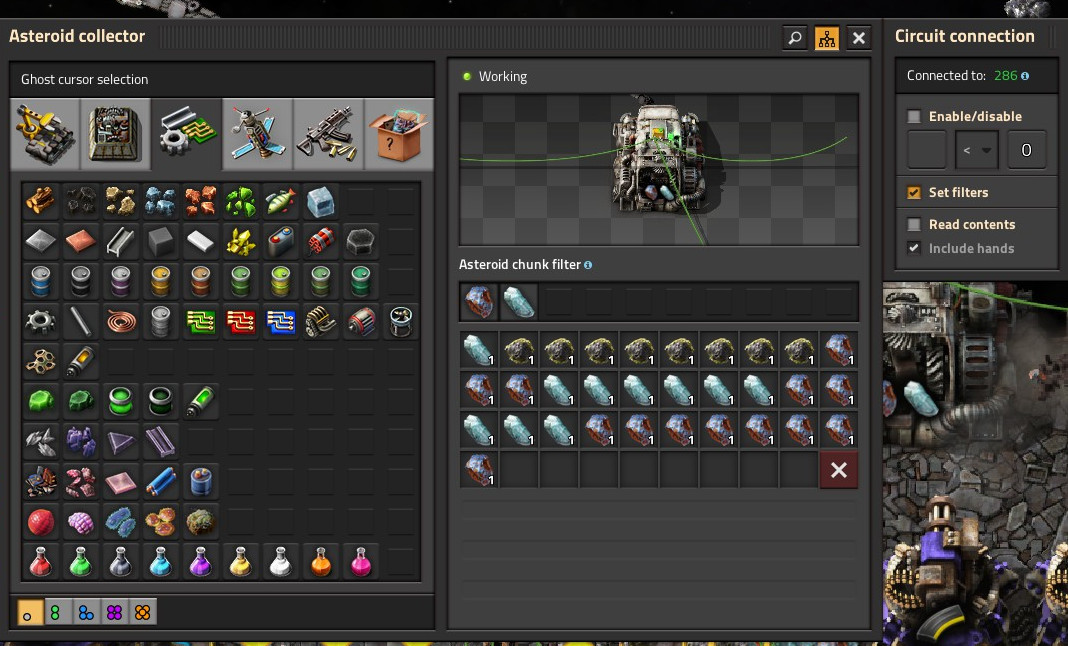Select the black crude oil barrel

81,281
